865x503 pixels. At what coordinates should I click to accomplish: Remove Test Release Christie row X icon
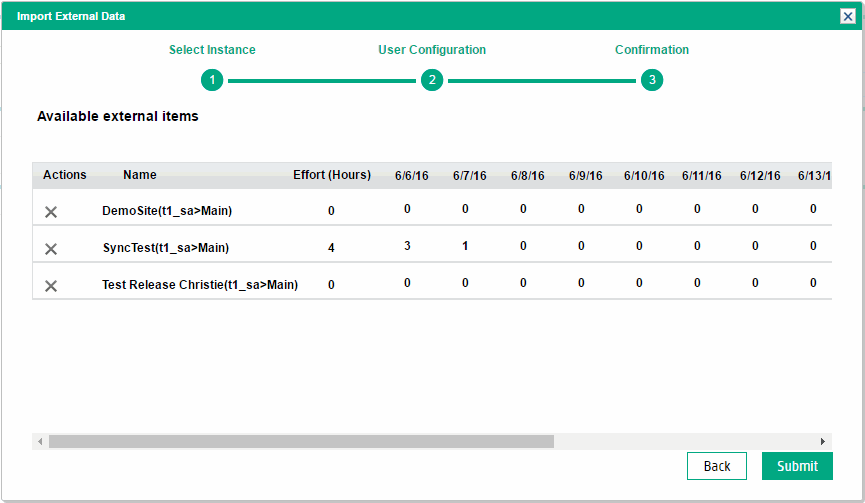(x=51, y=286)
